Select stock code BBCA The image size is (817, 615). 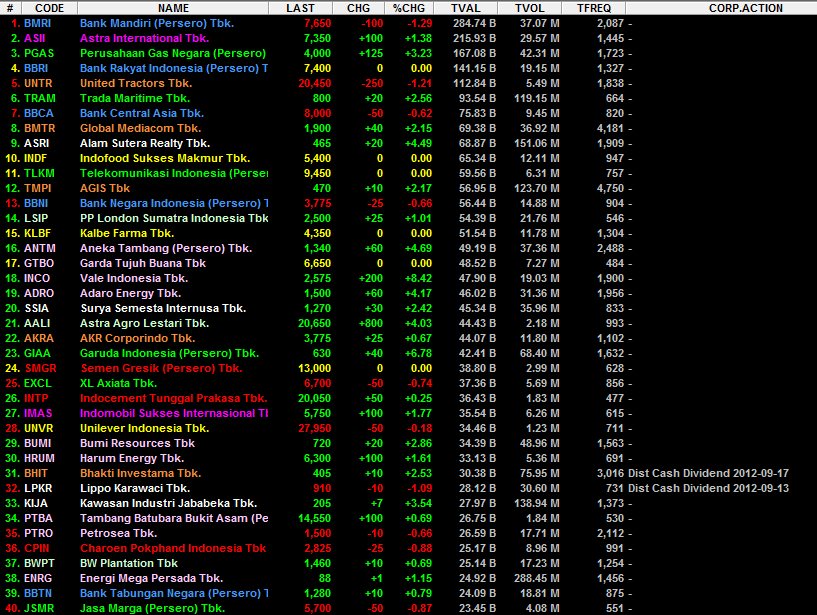pos(39,114)
